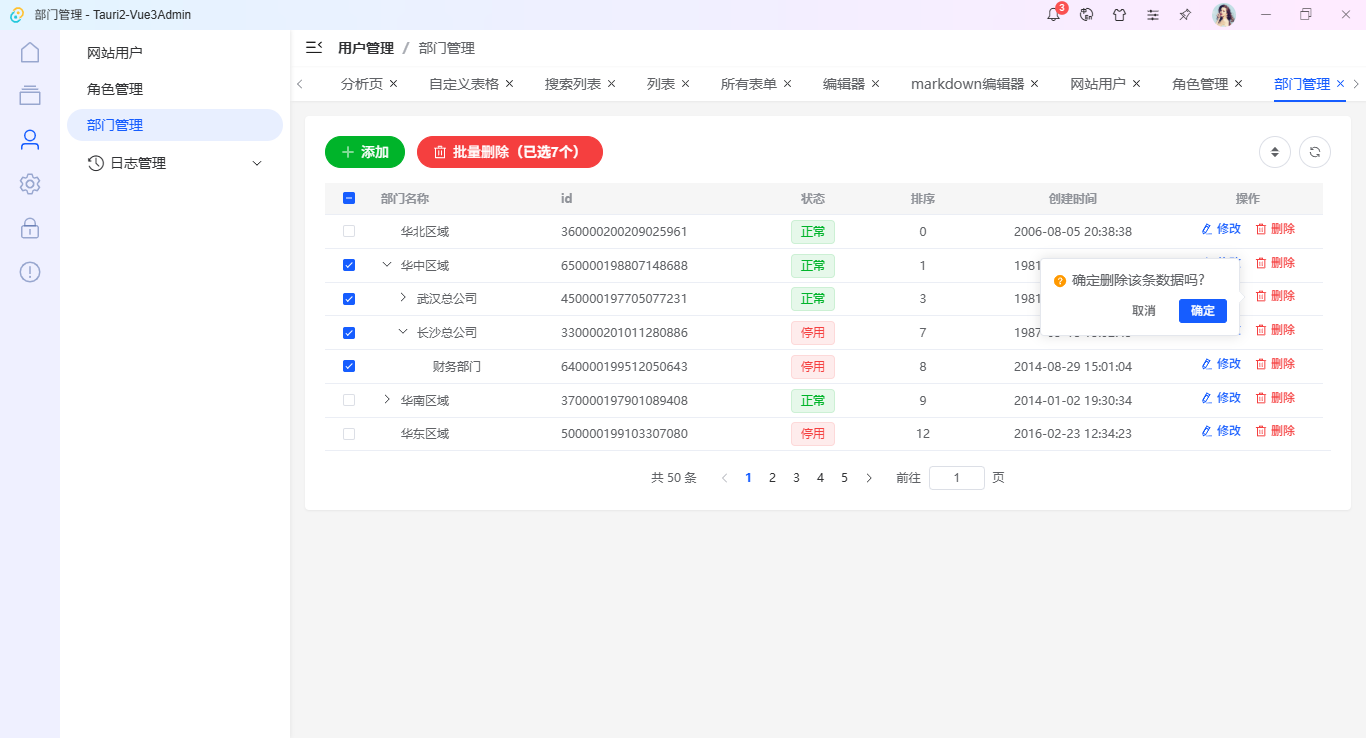Screen dimensions: 1366x738
Task: Switch to the 角色管理 tab
Action: coord(1199,83)
